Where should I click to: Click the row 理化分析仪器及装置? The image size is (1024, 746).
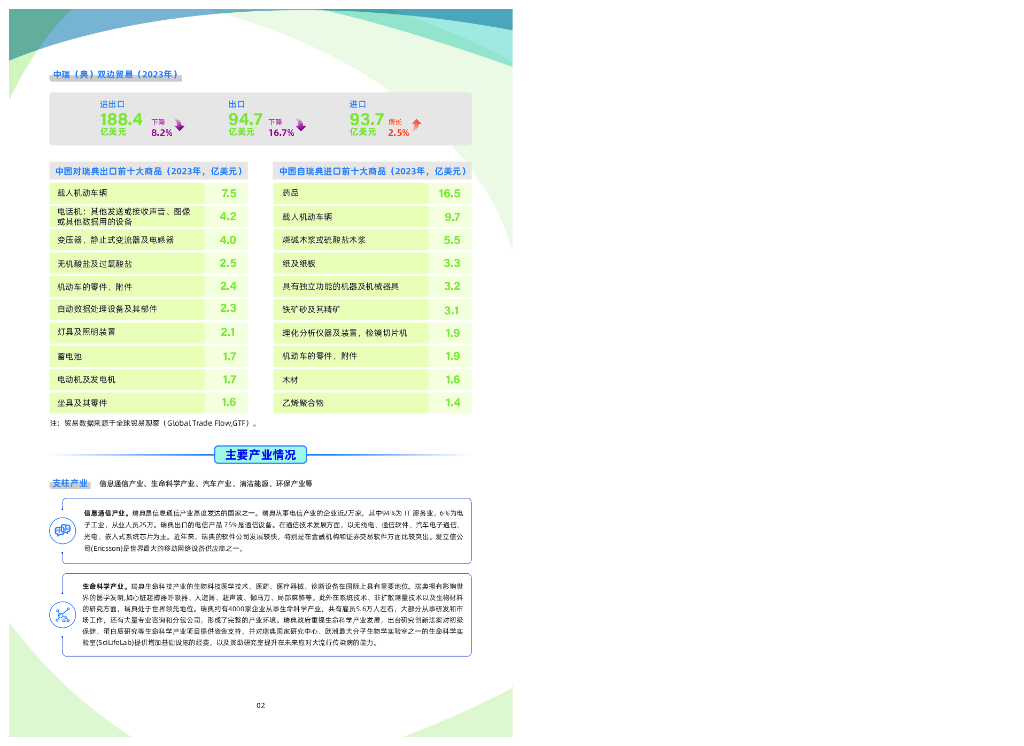[372, 333]
